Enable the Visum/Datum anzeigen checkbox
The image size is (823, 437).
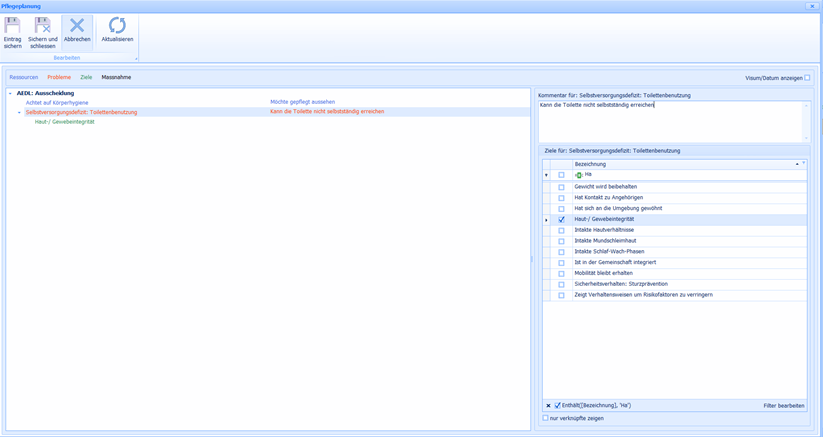tap(807, 77)
